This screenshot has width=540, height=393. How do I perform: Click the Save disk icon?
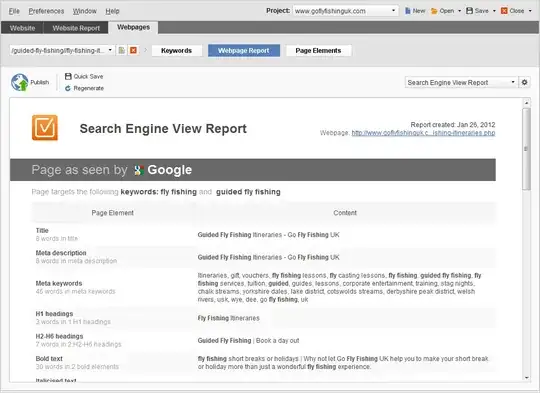click(469, 11)
